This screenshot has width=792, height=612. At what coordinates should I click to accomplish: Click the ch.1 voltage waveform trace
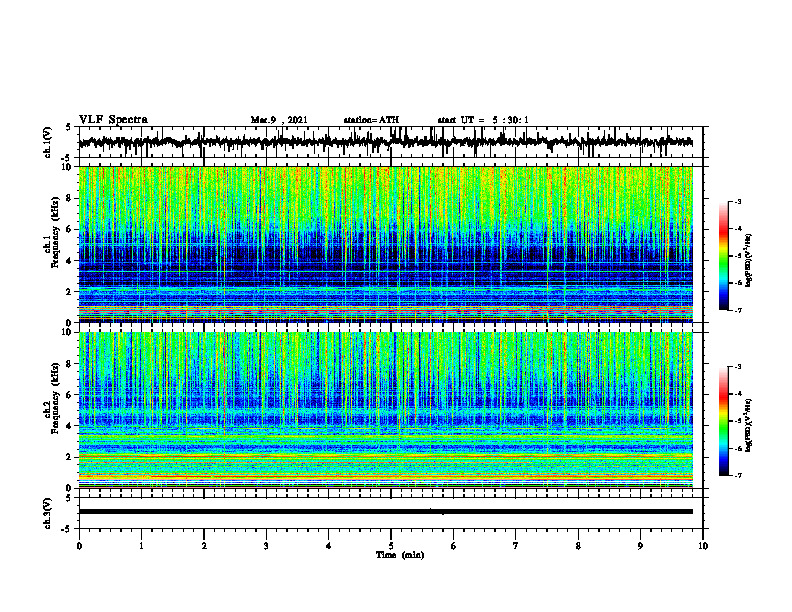tap(385, 142)
